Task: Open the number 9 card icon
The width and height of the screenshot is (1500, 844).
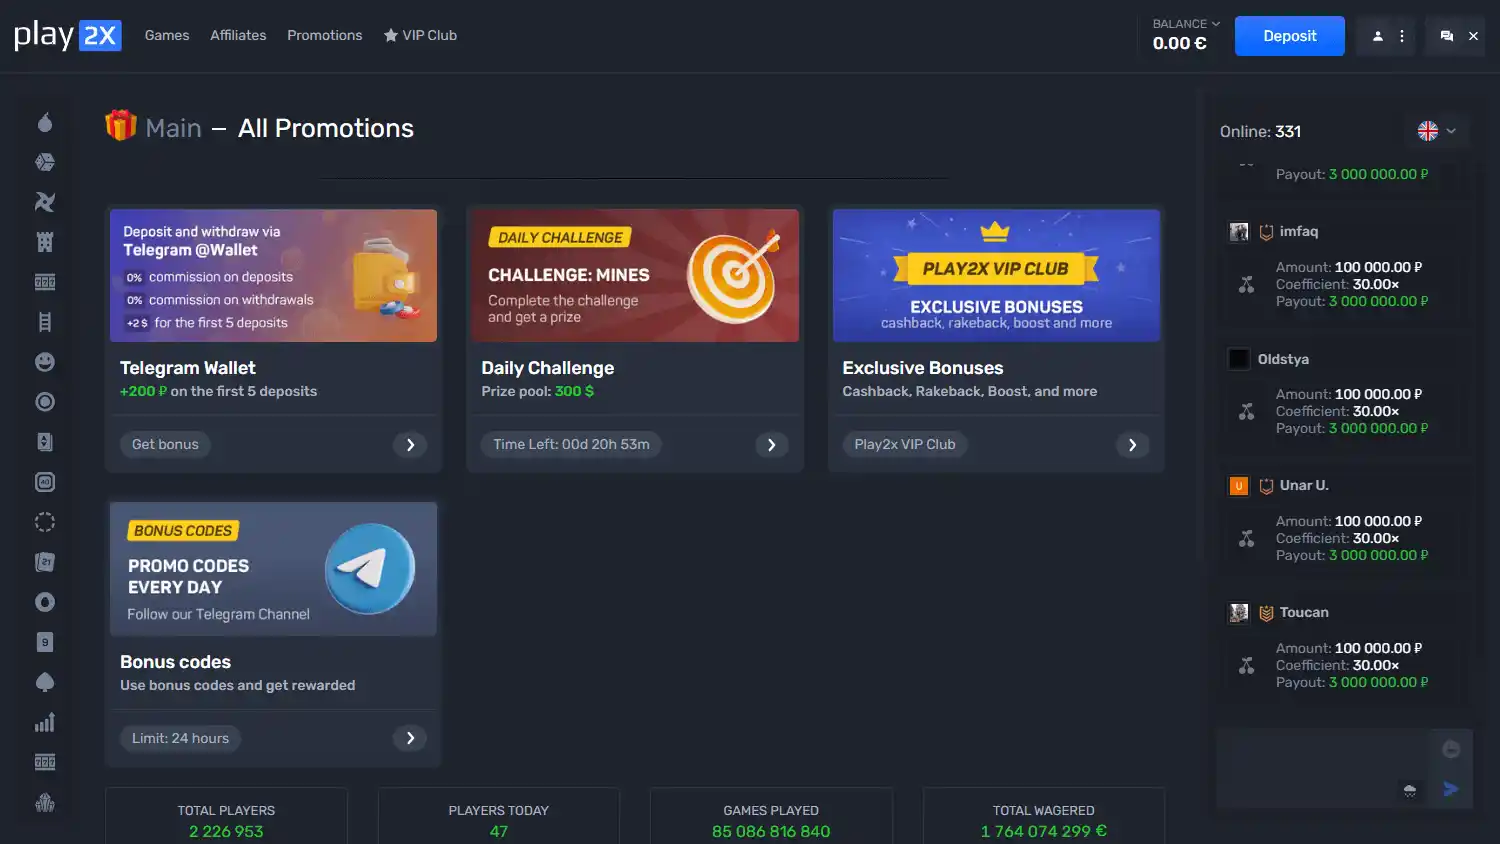Action: (45, 642)
